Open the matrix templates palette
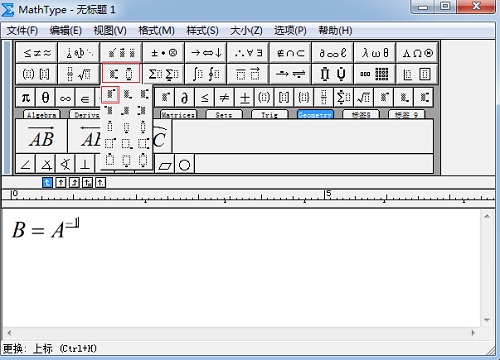Viewport: 500px width, 360px height. [375, 74]
